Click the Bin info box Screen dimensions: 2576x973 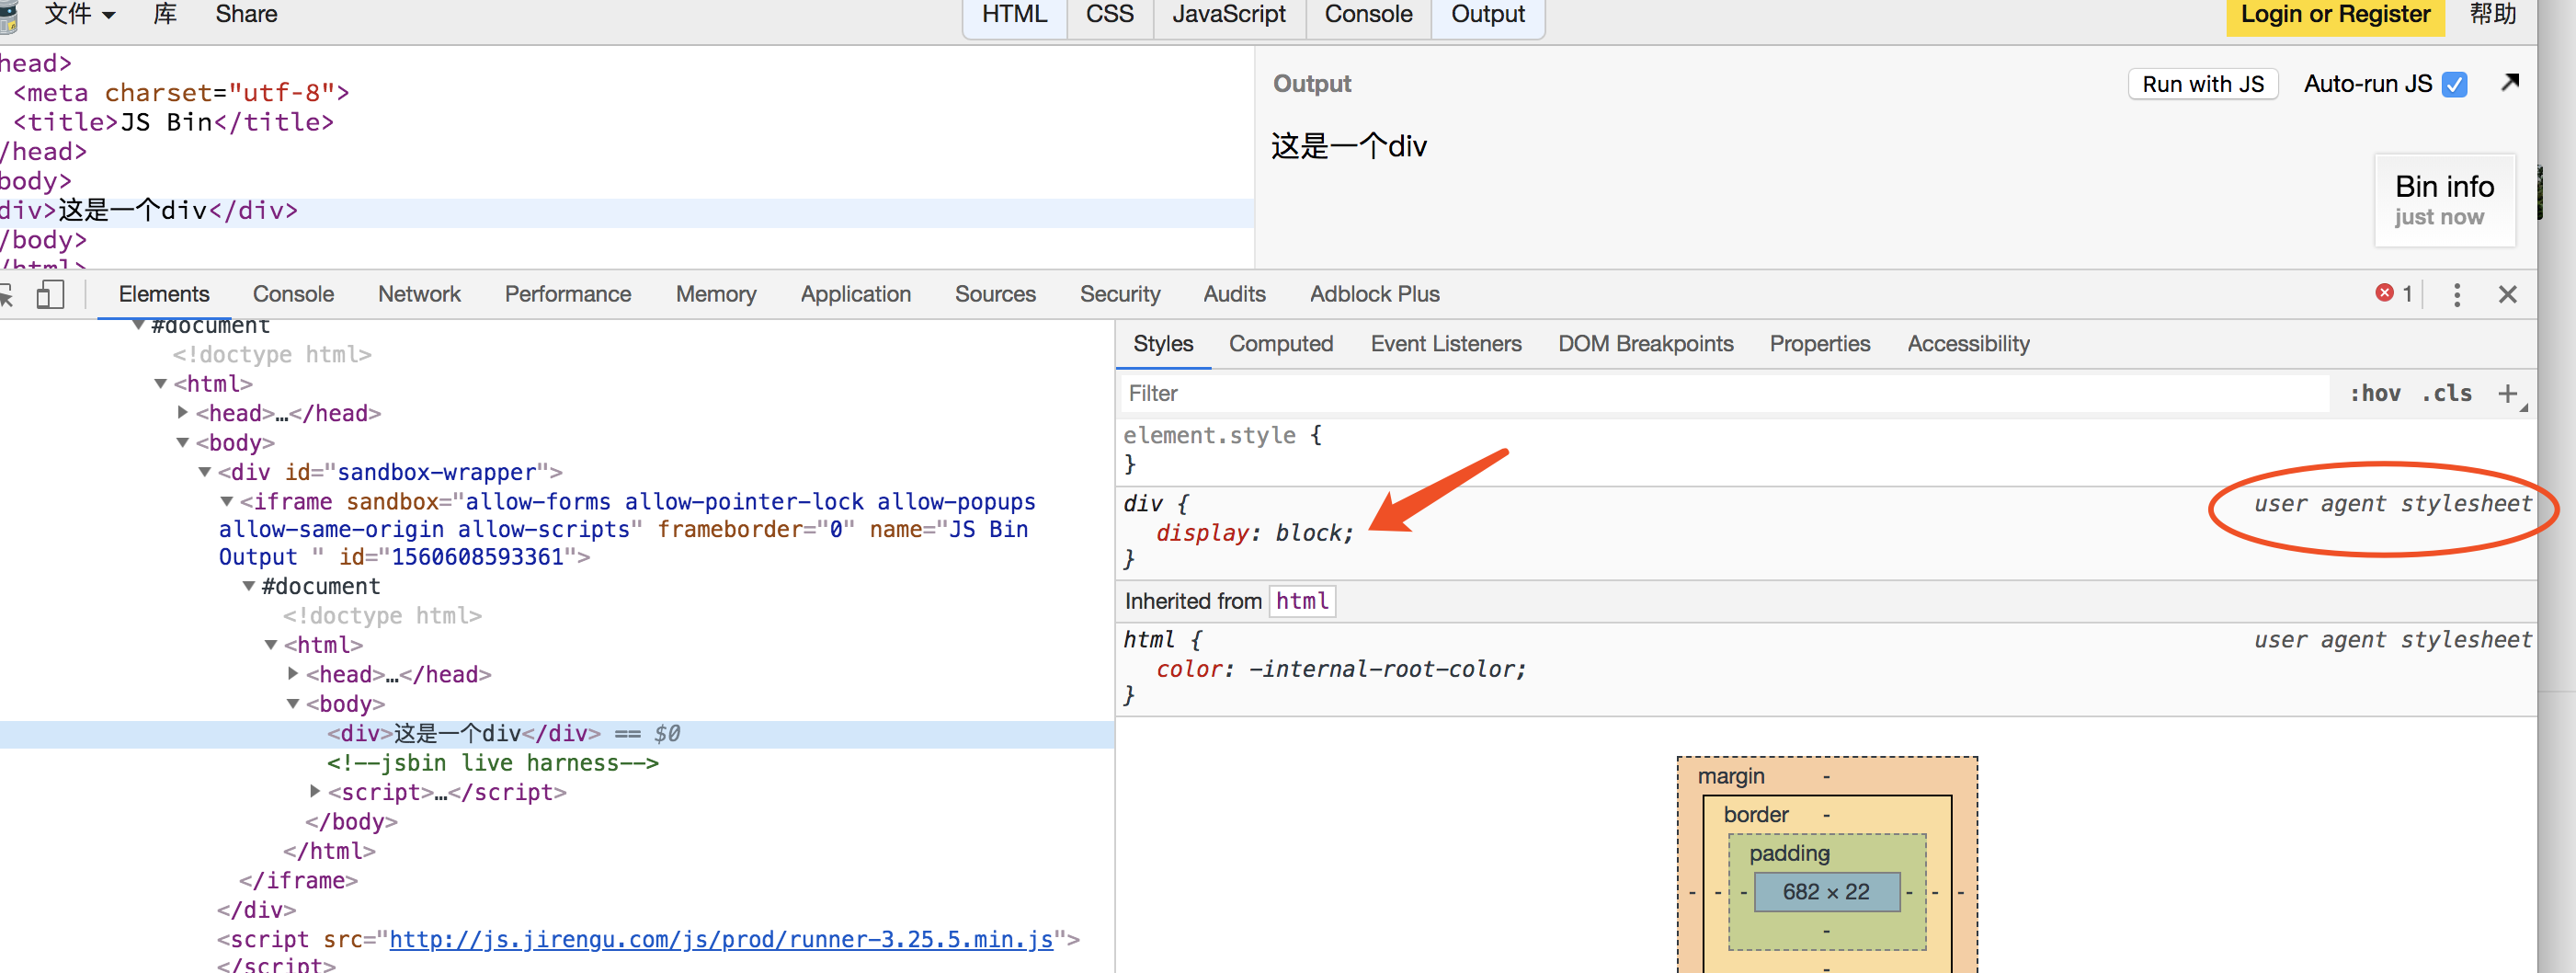pos(2444,200)
